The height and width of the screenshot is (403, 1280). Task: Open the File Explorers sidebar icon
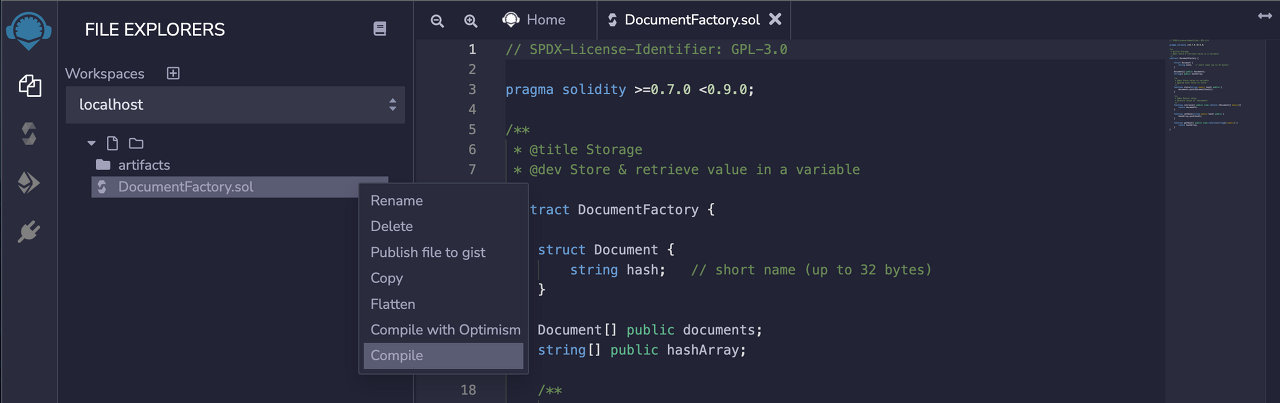tap(29, 86)
